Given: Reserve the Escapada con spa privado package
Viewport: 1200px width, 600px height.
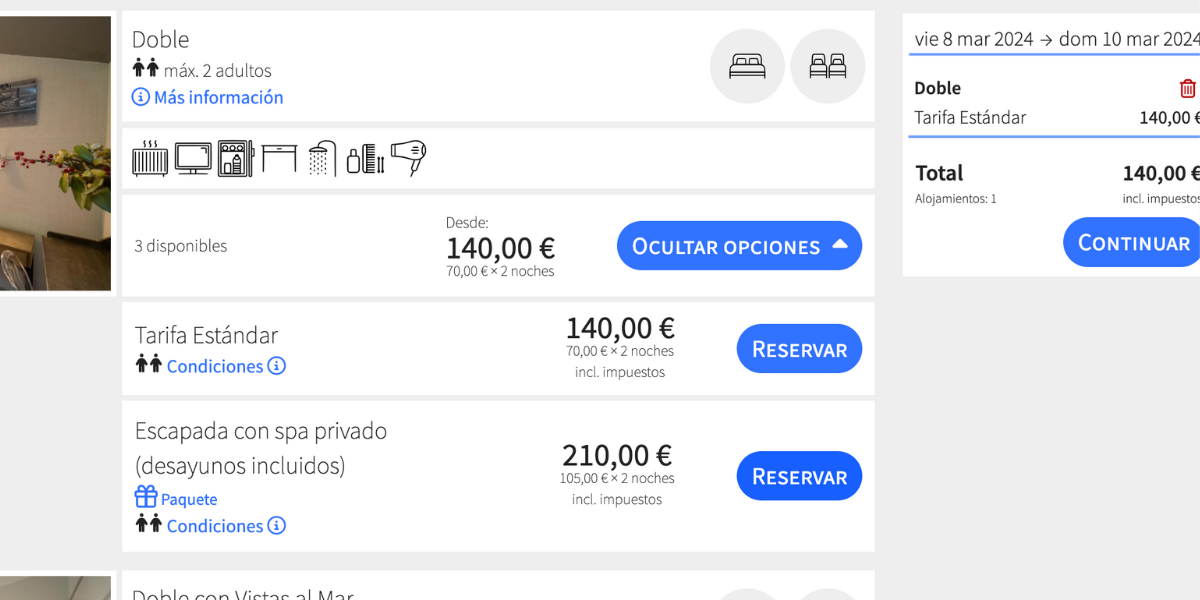Looking at the screenshot, I should pyautogui.click(x=799, y=476).
